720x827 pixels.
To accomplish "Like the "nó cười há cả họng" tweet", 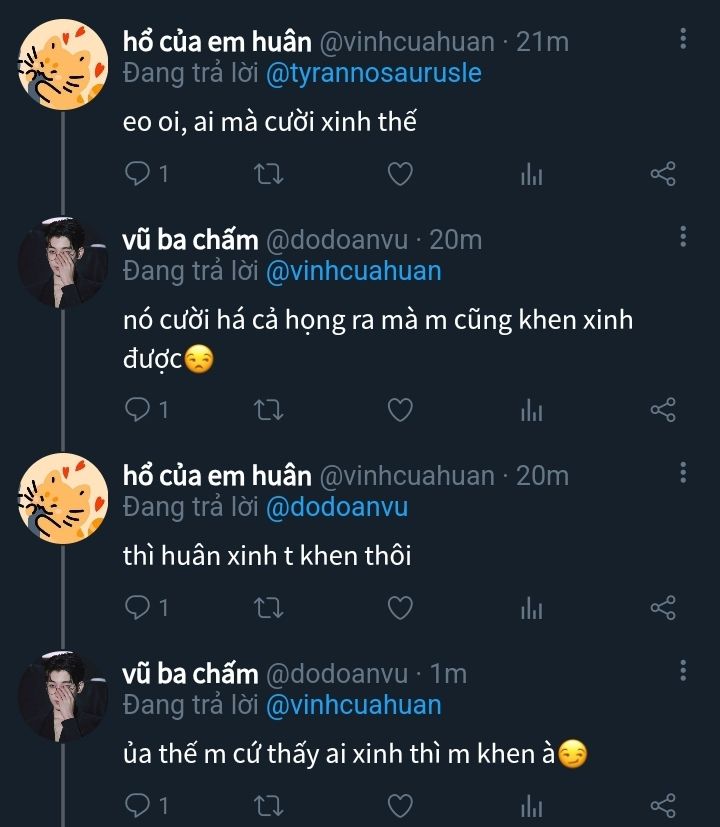I will click(400, 410).
